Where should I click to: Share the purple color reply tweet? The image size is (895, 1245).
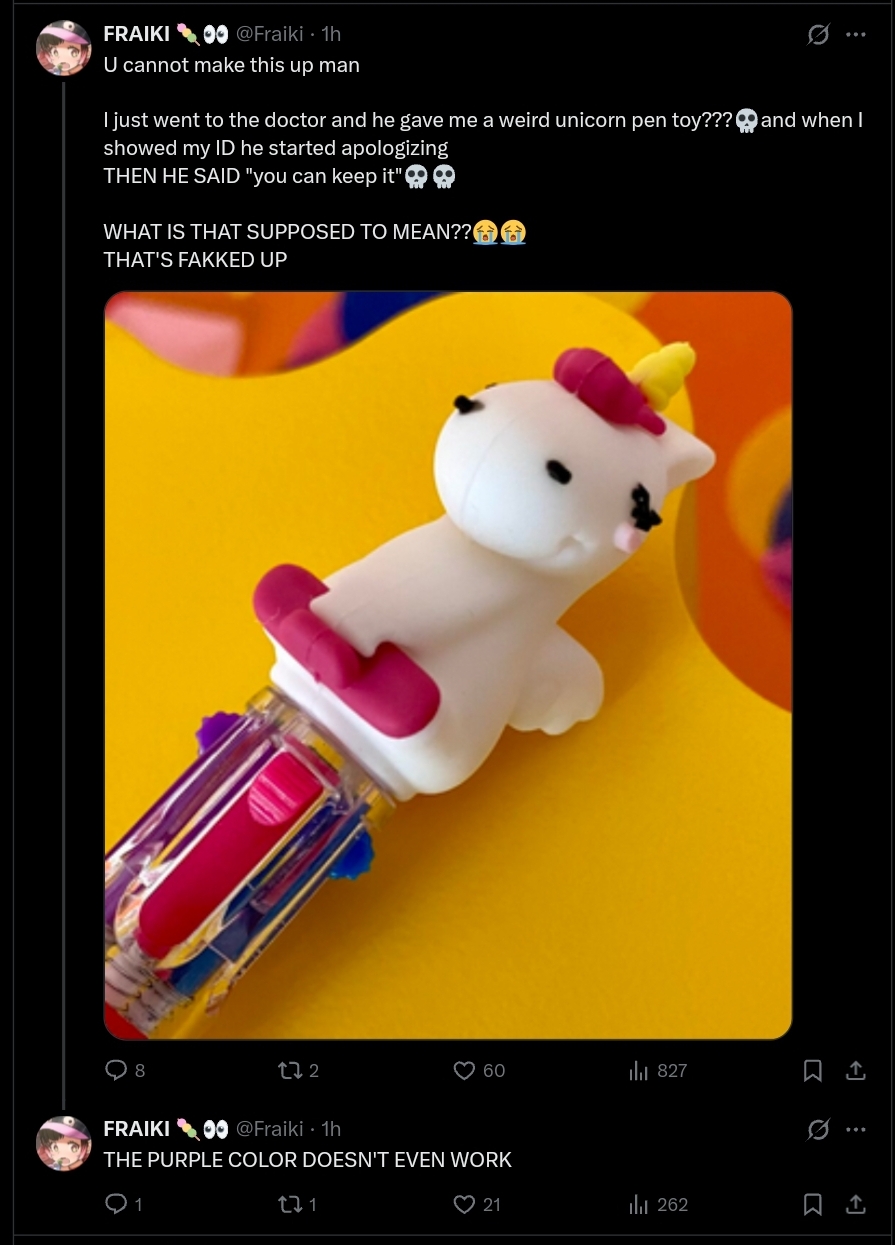pyautogui.click(x=856, y=1204)
